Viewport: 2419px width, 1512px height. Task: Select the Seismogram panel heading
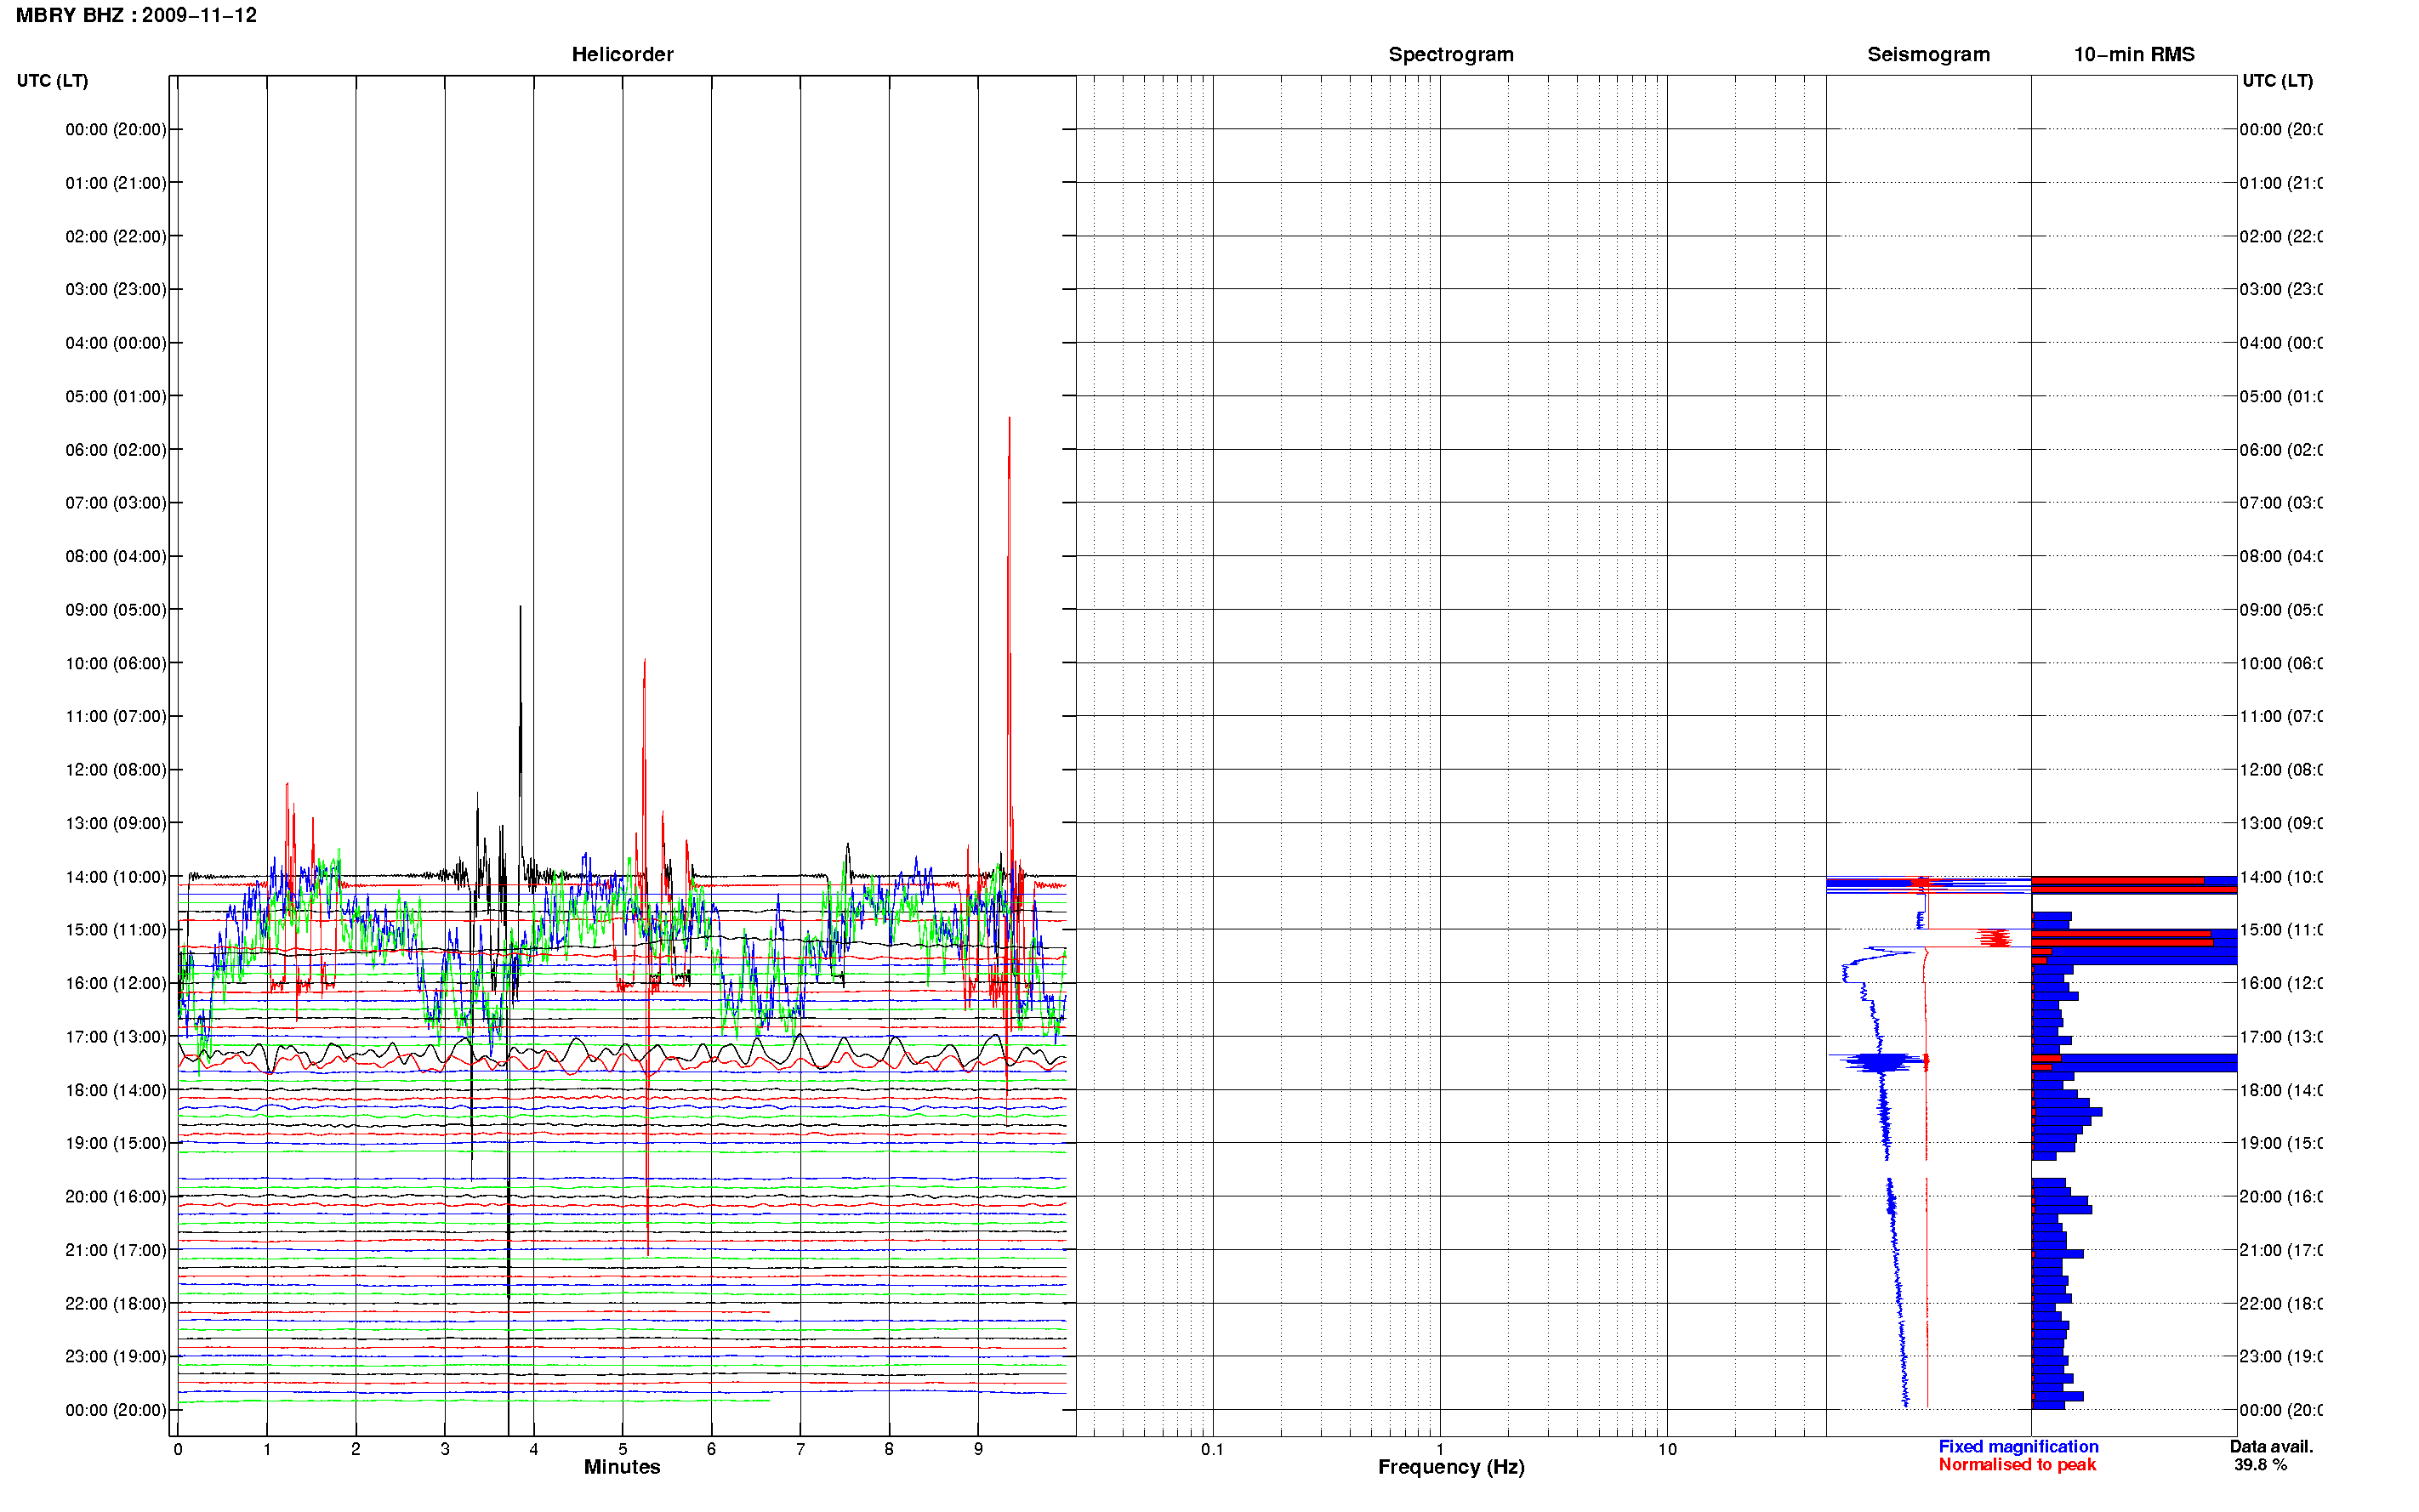pos(1928,55)
